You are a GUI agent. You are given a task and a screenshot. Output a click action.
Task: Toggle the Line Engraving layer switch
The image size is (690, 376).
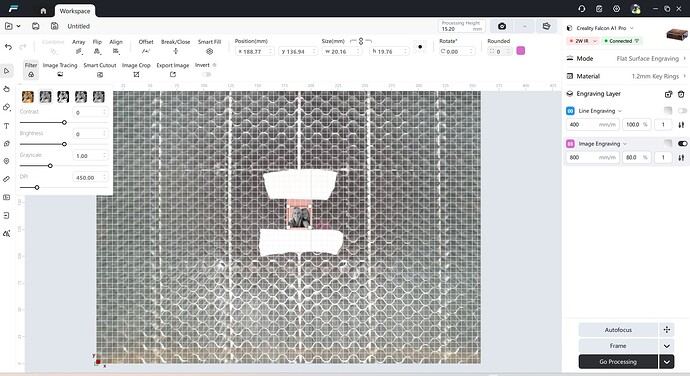(x=683, y=111)
